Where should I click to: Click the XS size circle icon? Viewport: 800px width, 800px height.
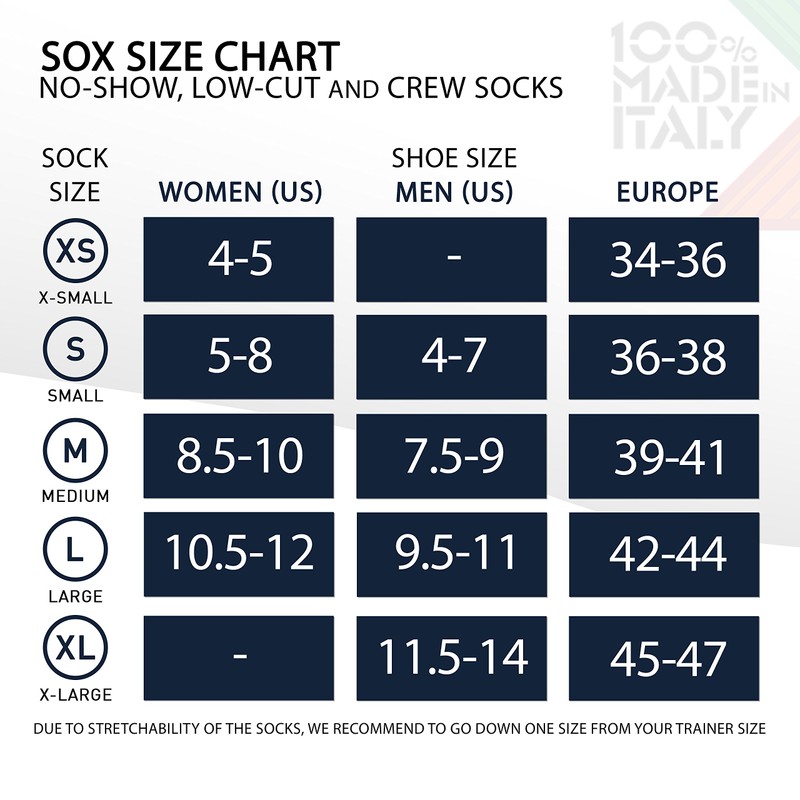click(x=76, y=250)
